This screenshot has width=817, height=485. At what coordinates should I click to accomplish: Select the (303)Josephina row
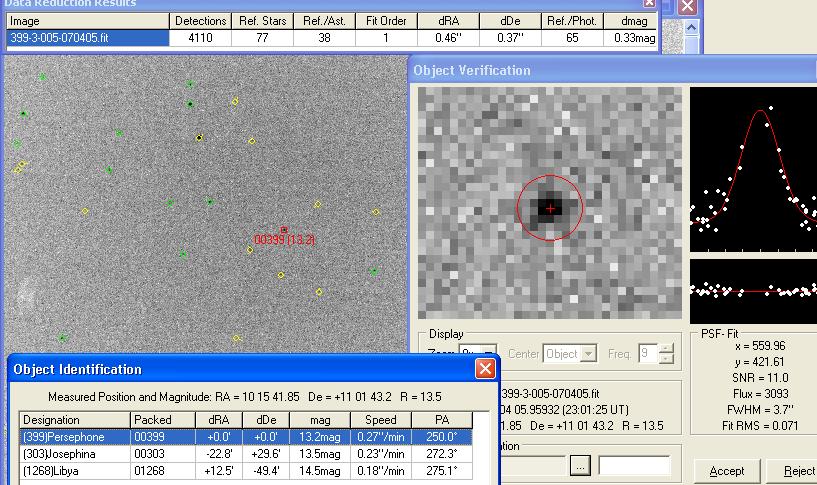(x=246, y=454)
